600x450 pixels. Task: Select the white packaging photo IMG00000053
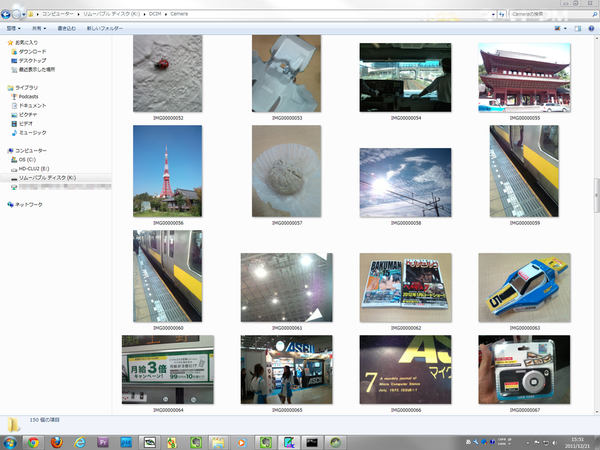(286, 73)
